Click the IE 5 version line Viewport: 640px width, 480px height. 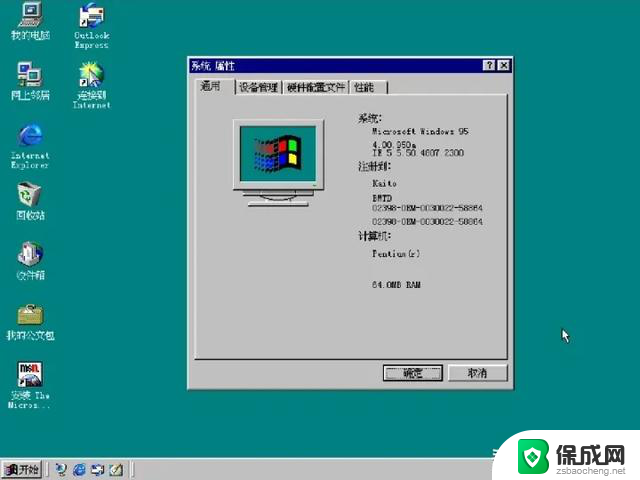[x=418, y=153]
